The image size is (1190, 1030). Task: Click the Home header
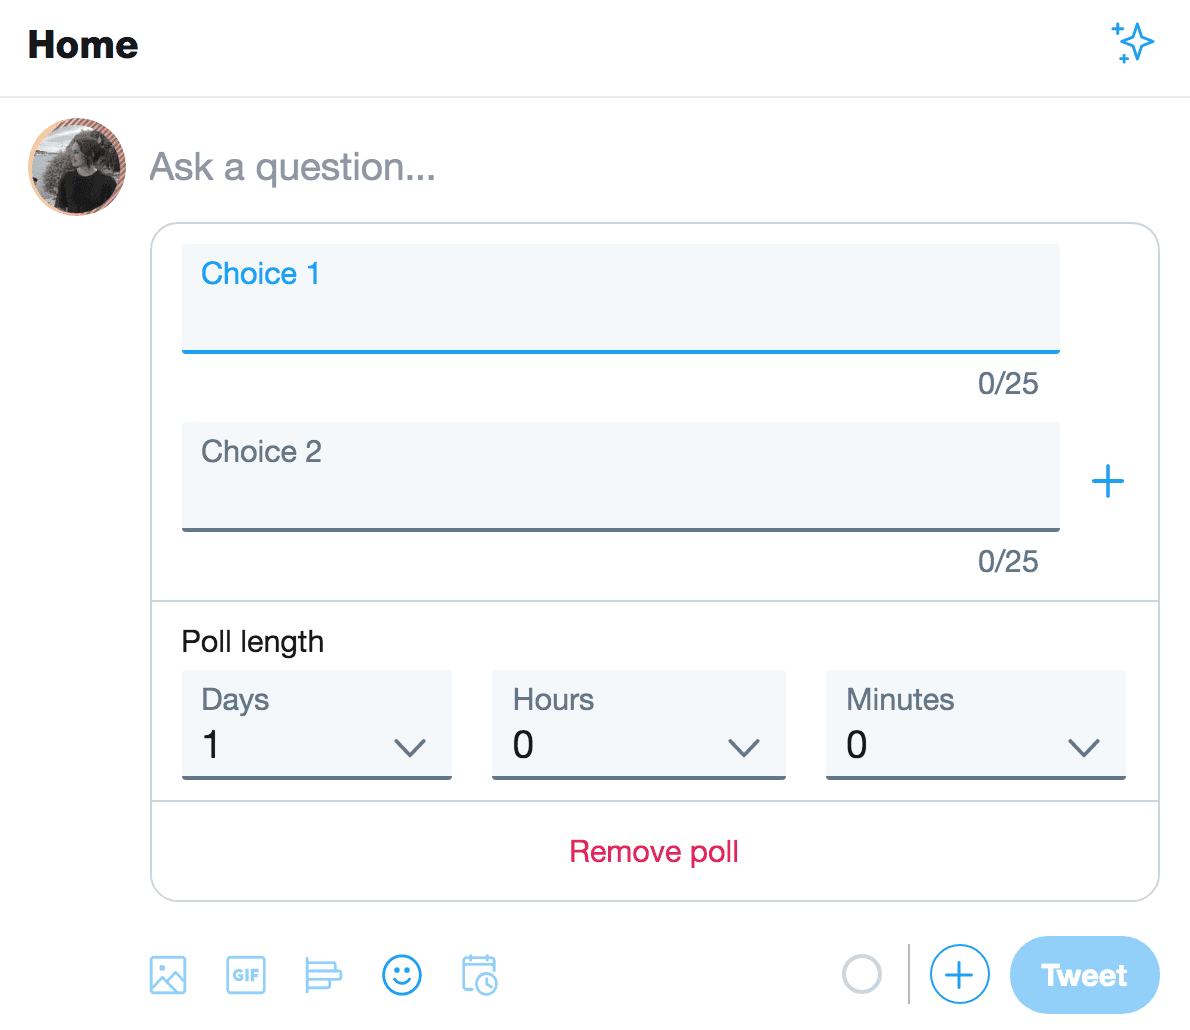(83, 45)
